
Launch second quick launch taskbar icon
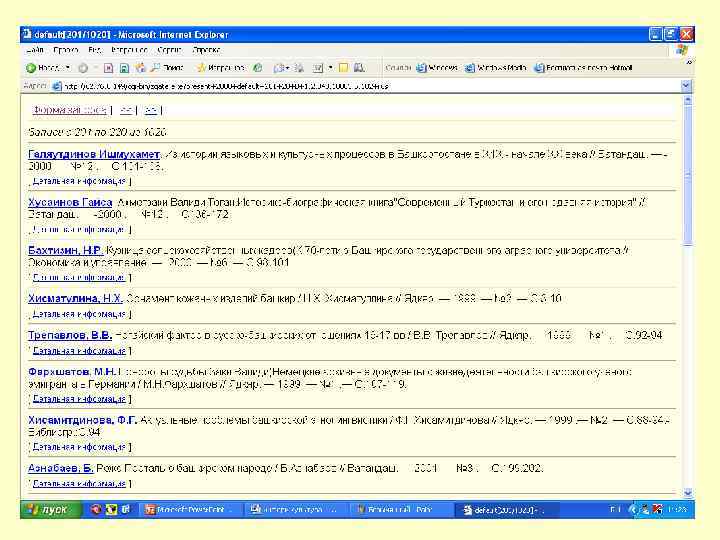(111, 509)
